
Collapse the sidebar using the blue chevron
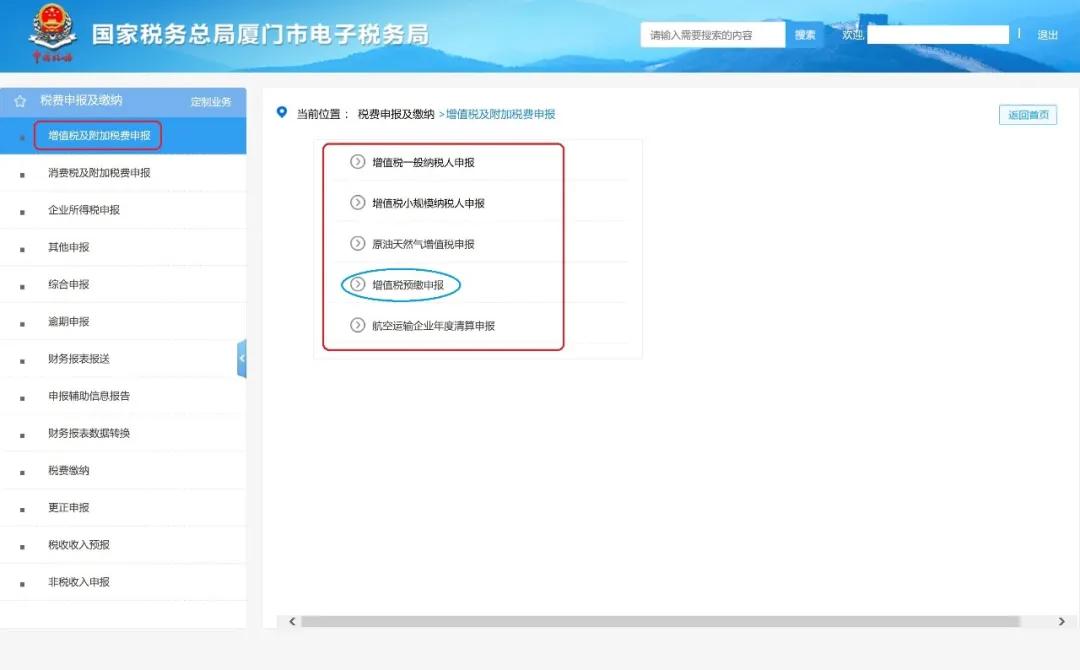point(243,358)
